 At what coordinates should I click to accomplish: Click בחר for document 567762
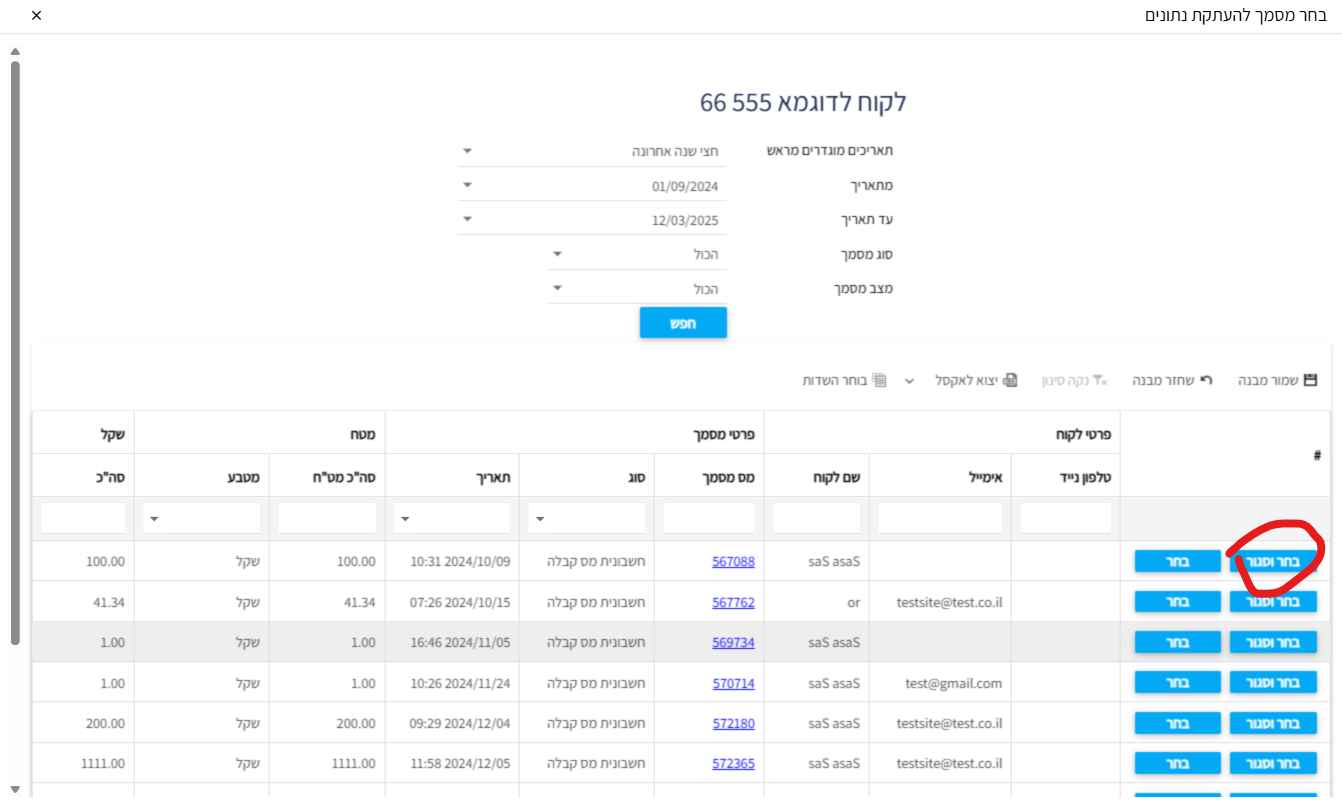(1178, 601)
